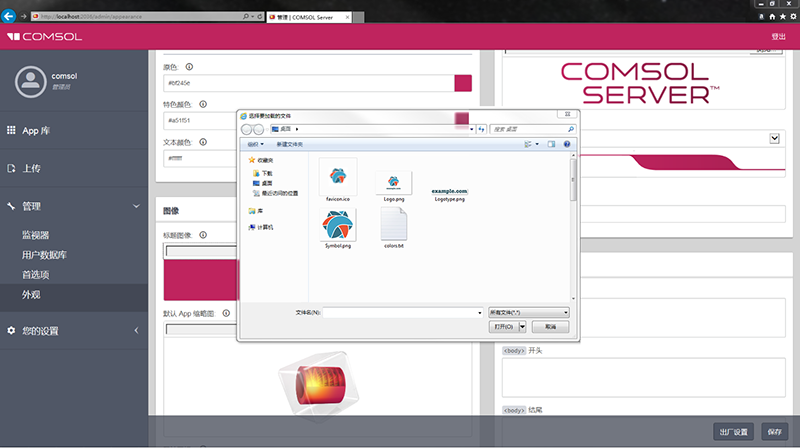
Task: Open the 组织 dropdown menu in dialog
Action: point(256,144)
